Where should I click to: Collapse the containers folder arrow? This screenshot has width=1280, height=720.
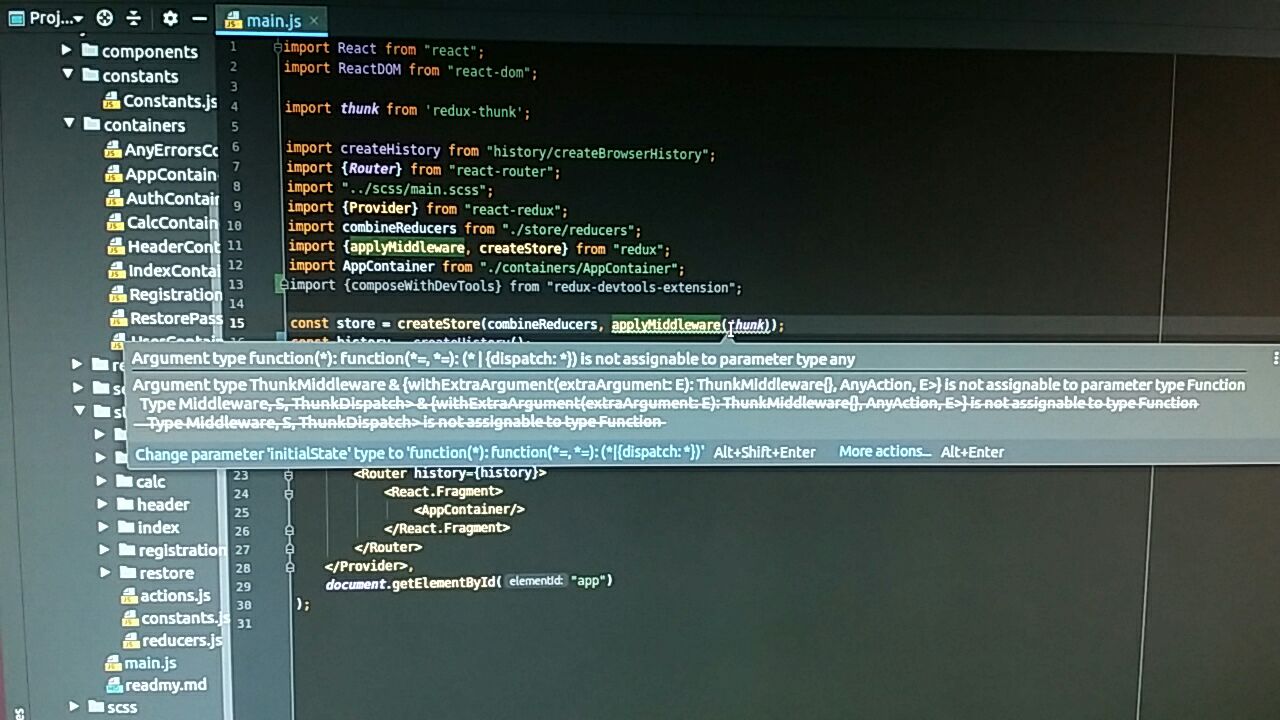pos(69,123)
